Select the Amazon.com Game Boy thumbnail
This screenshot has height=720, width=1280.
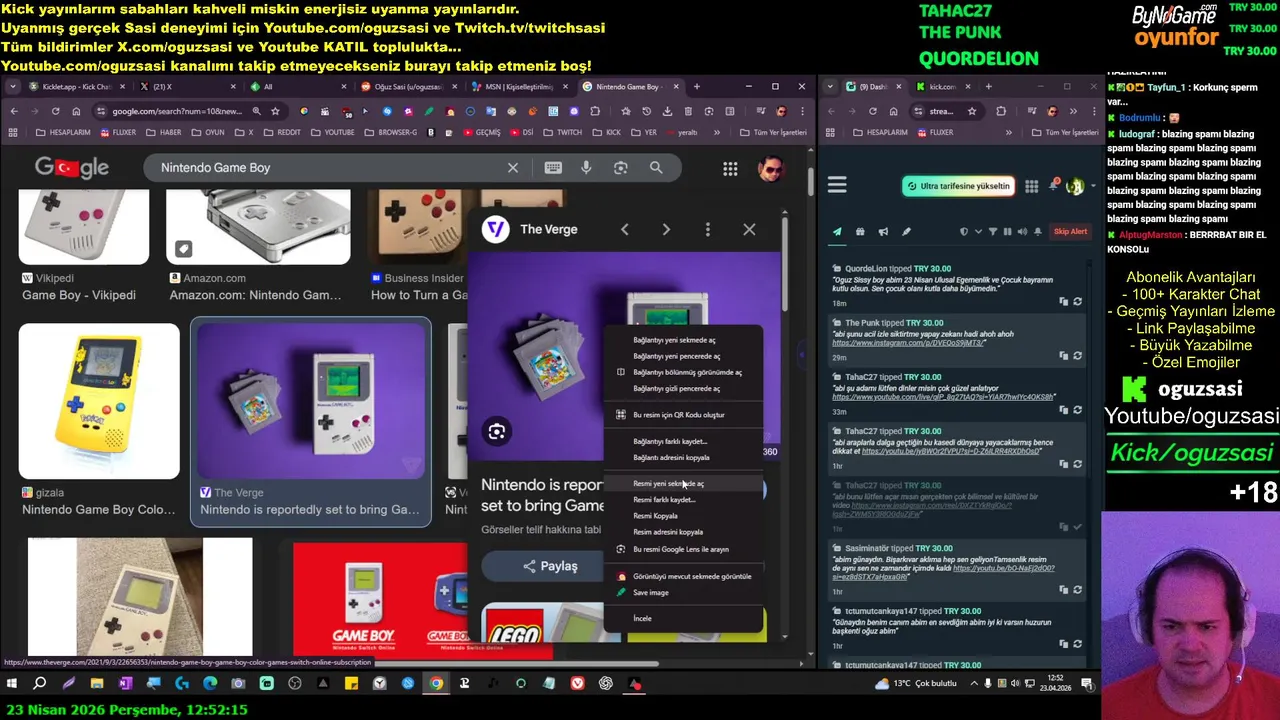coord(258,227)
